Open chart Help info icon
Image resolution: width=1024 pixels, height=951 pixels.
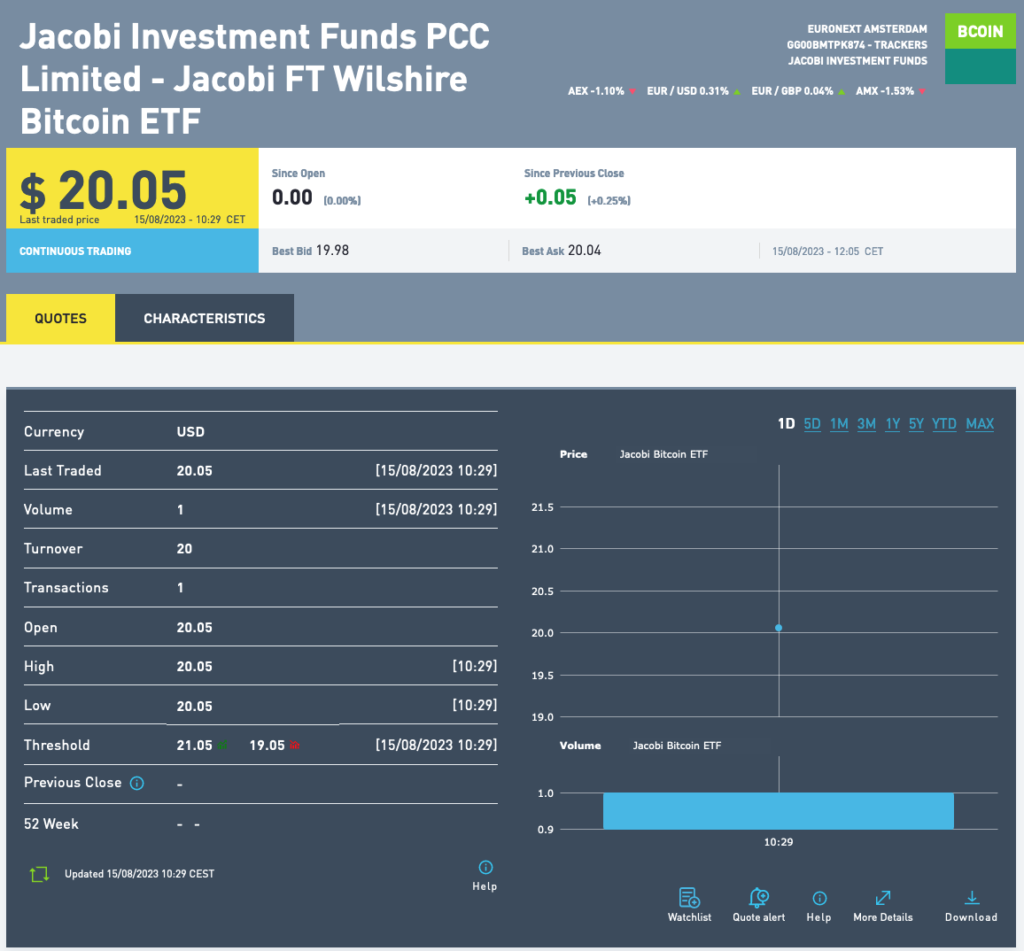(819, 898)
